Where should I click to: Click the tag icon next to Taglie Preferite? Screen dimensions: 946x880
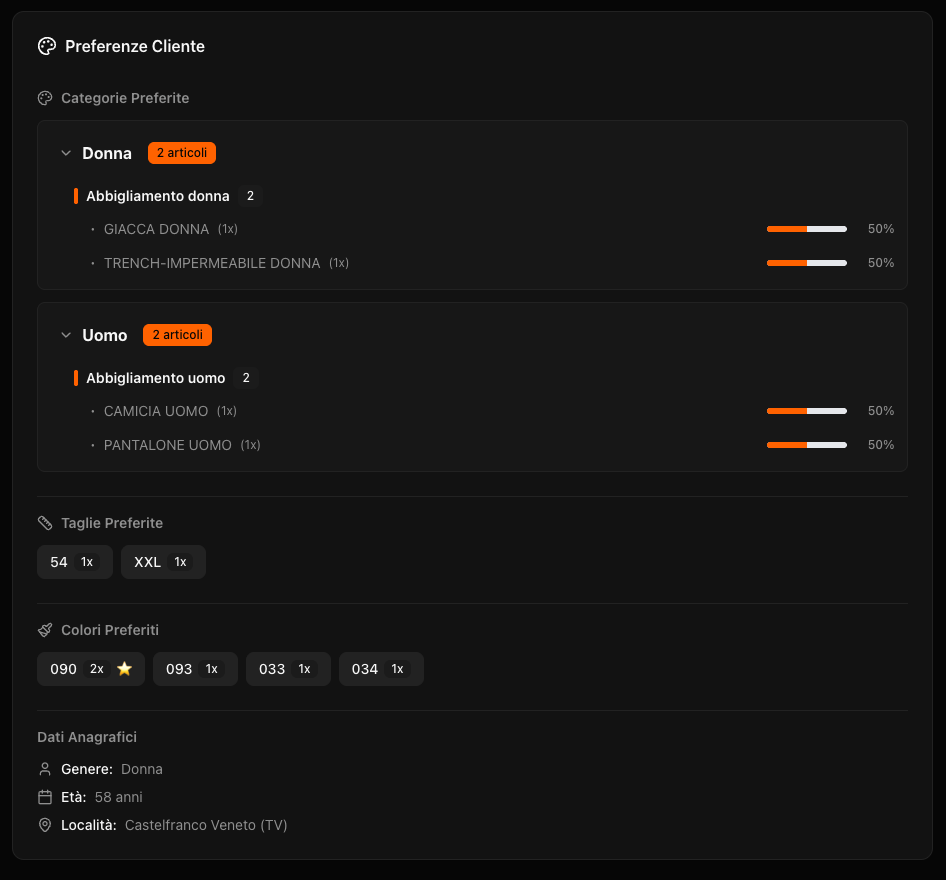(44, 523)
